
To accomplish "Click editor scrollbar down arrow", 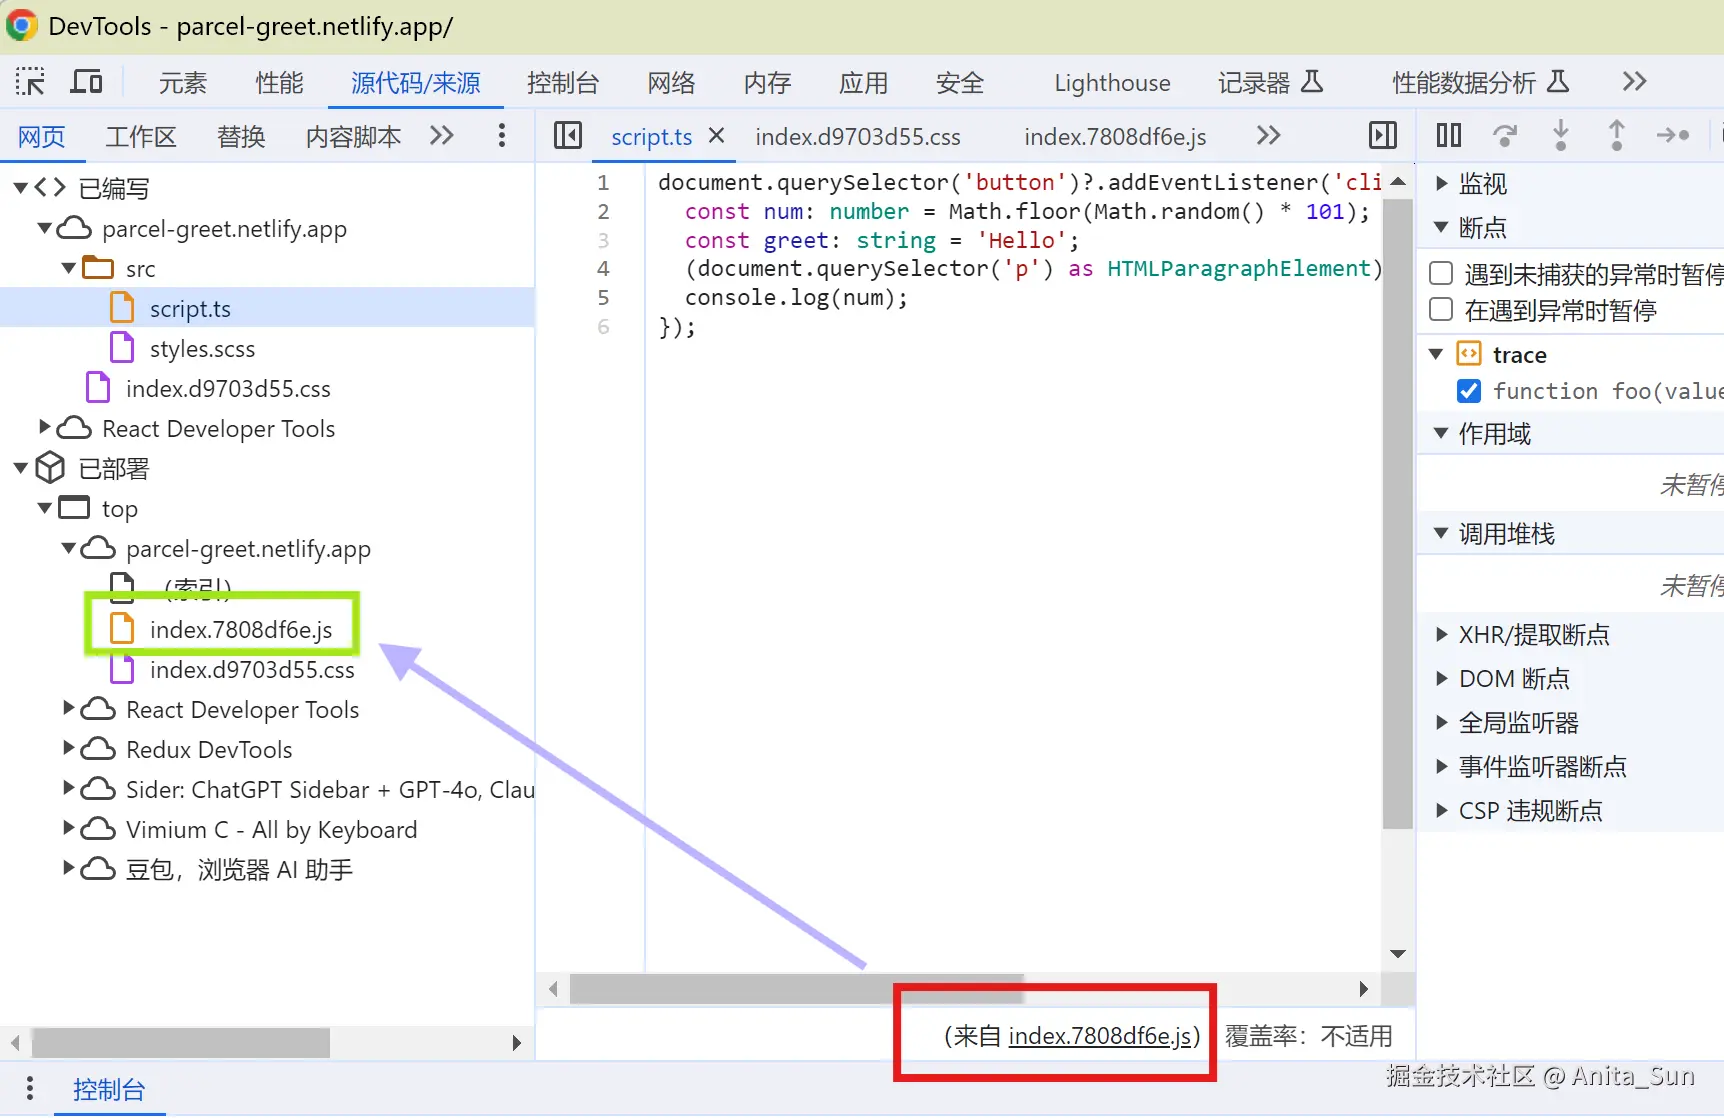I will (x=1398, y=954).
